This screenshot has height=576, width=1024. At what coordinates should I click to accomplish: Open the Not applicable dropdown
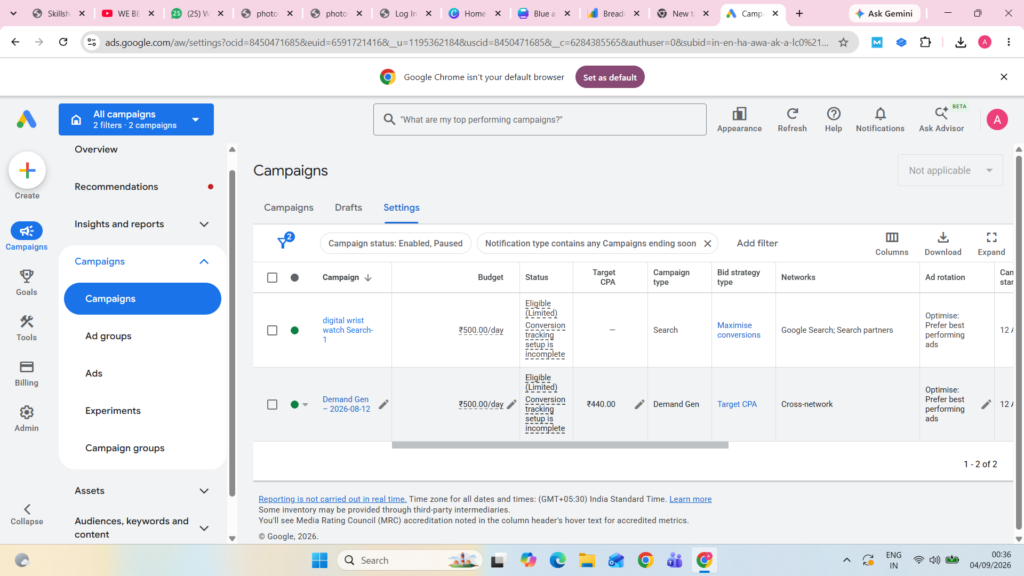point(950,170)
